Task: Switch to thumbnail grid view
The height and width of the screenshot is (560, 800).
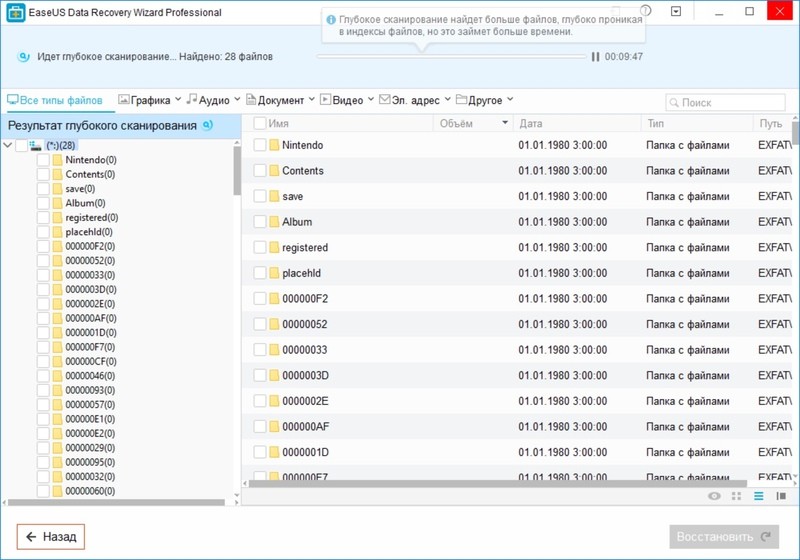Action: (737, 496)
